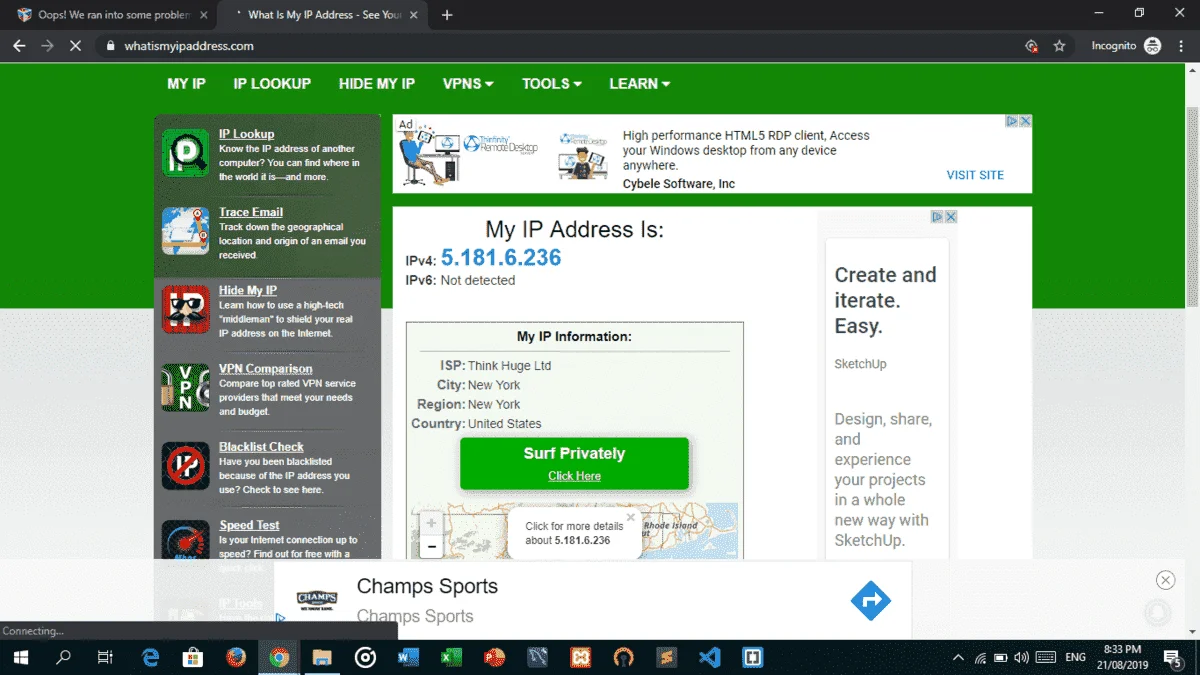Open Microsoft Store from the taskbar
Screen dimensions: 1200x675
tap(194, 657)
